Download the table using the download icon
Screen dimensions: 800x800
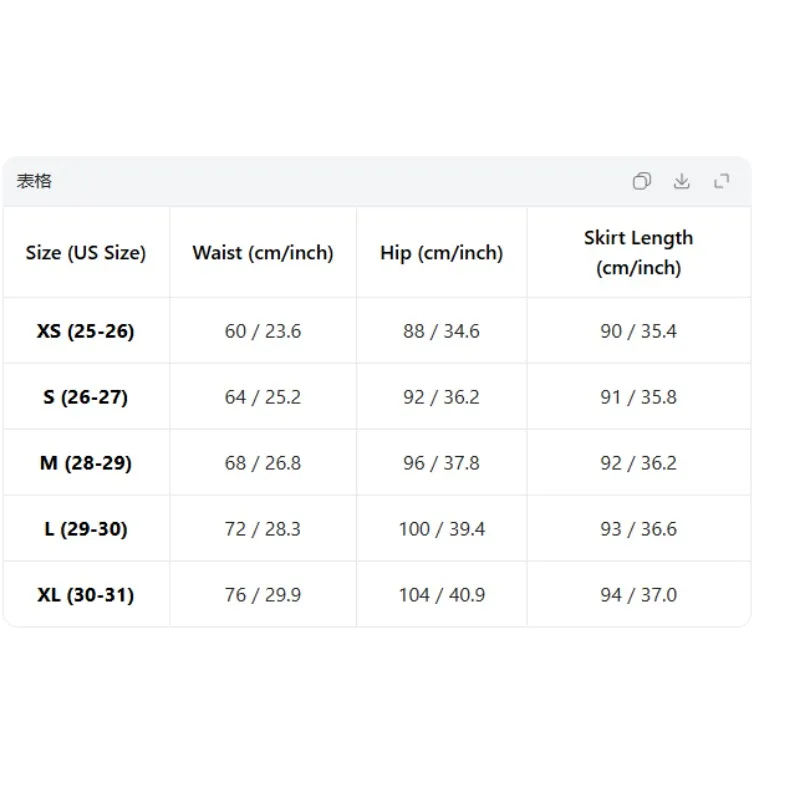coord(682,181)
